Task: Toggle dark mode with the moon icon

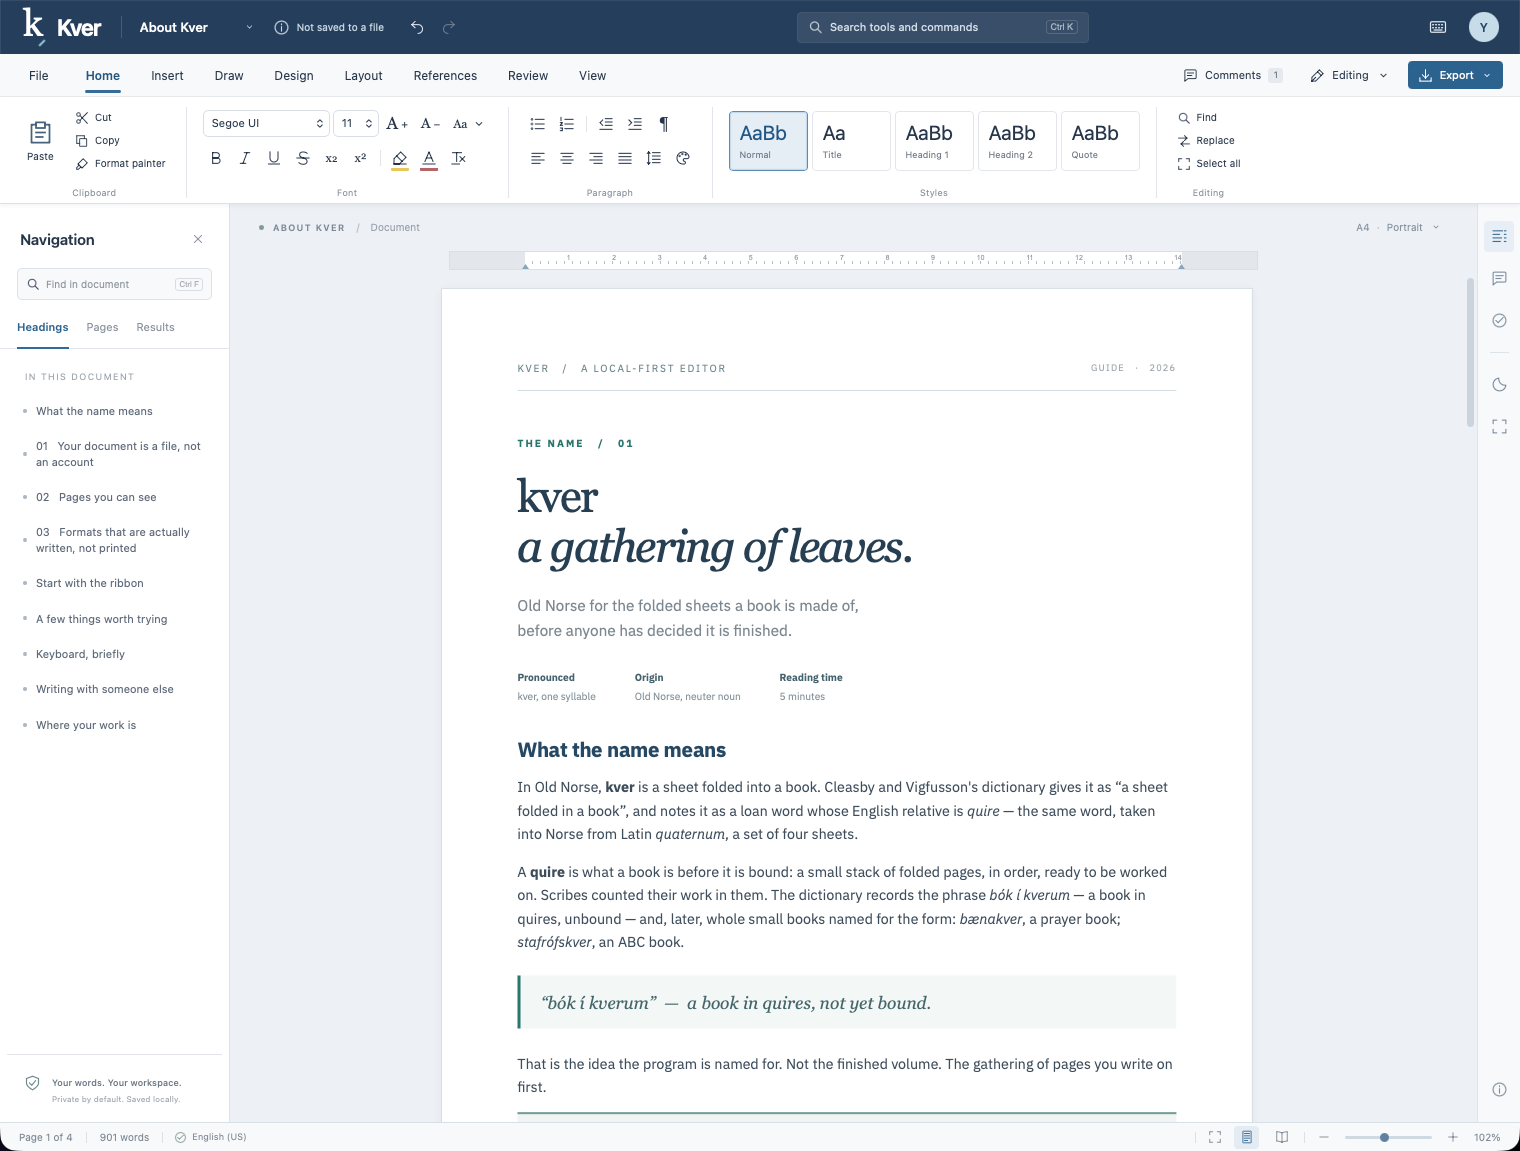Action: click(x=1499, y=385)
